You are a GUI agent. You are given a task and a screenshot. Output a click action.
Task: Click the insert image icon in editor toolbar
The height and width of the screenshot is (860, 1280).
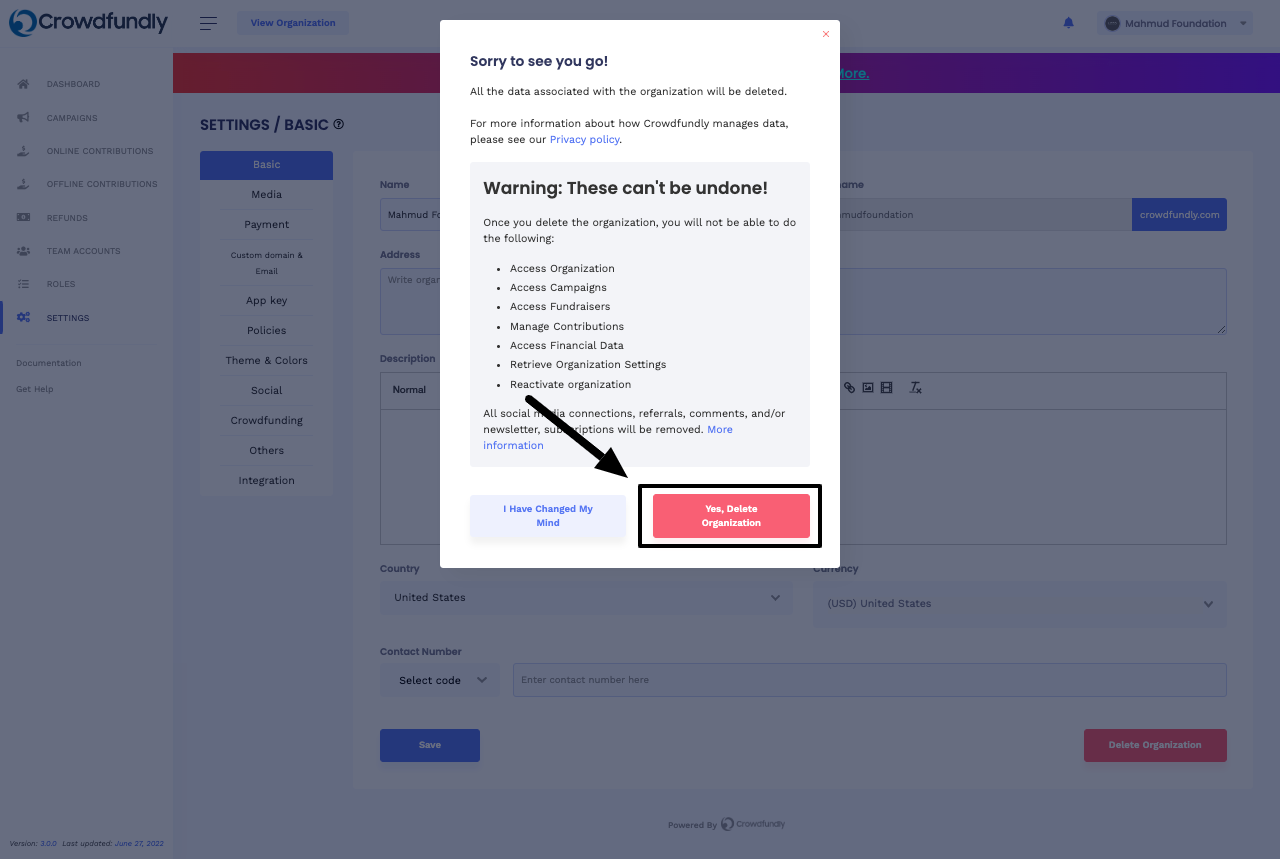coord(868,388)
